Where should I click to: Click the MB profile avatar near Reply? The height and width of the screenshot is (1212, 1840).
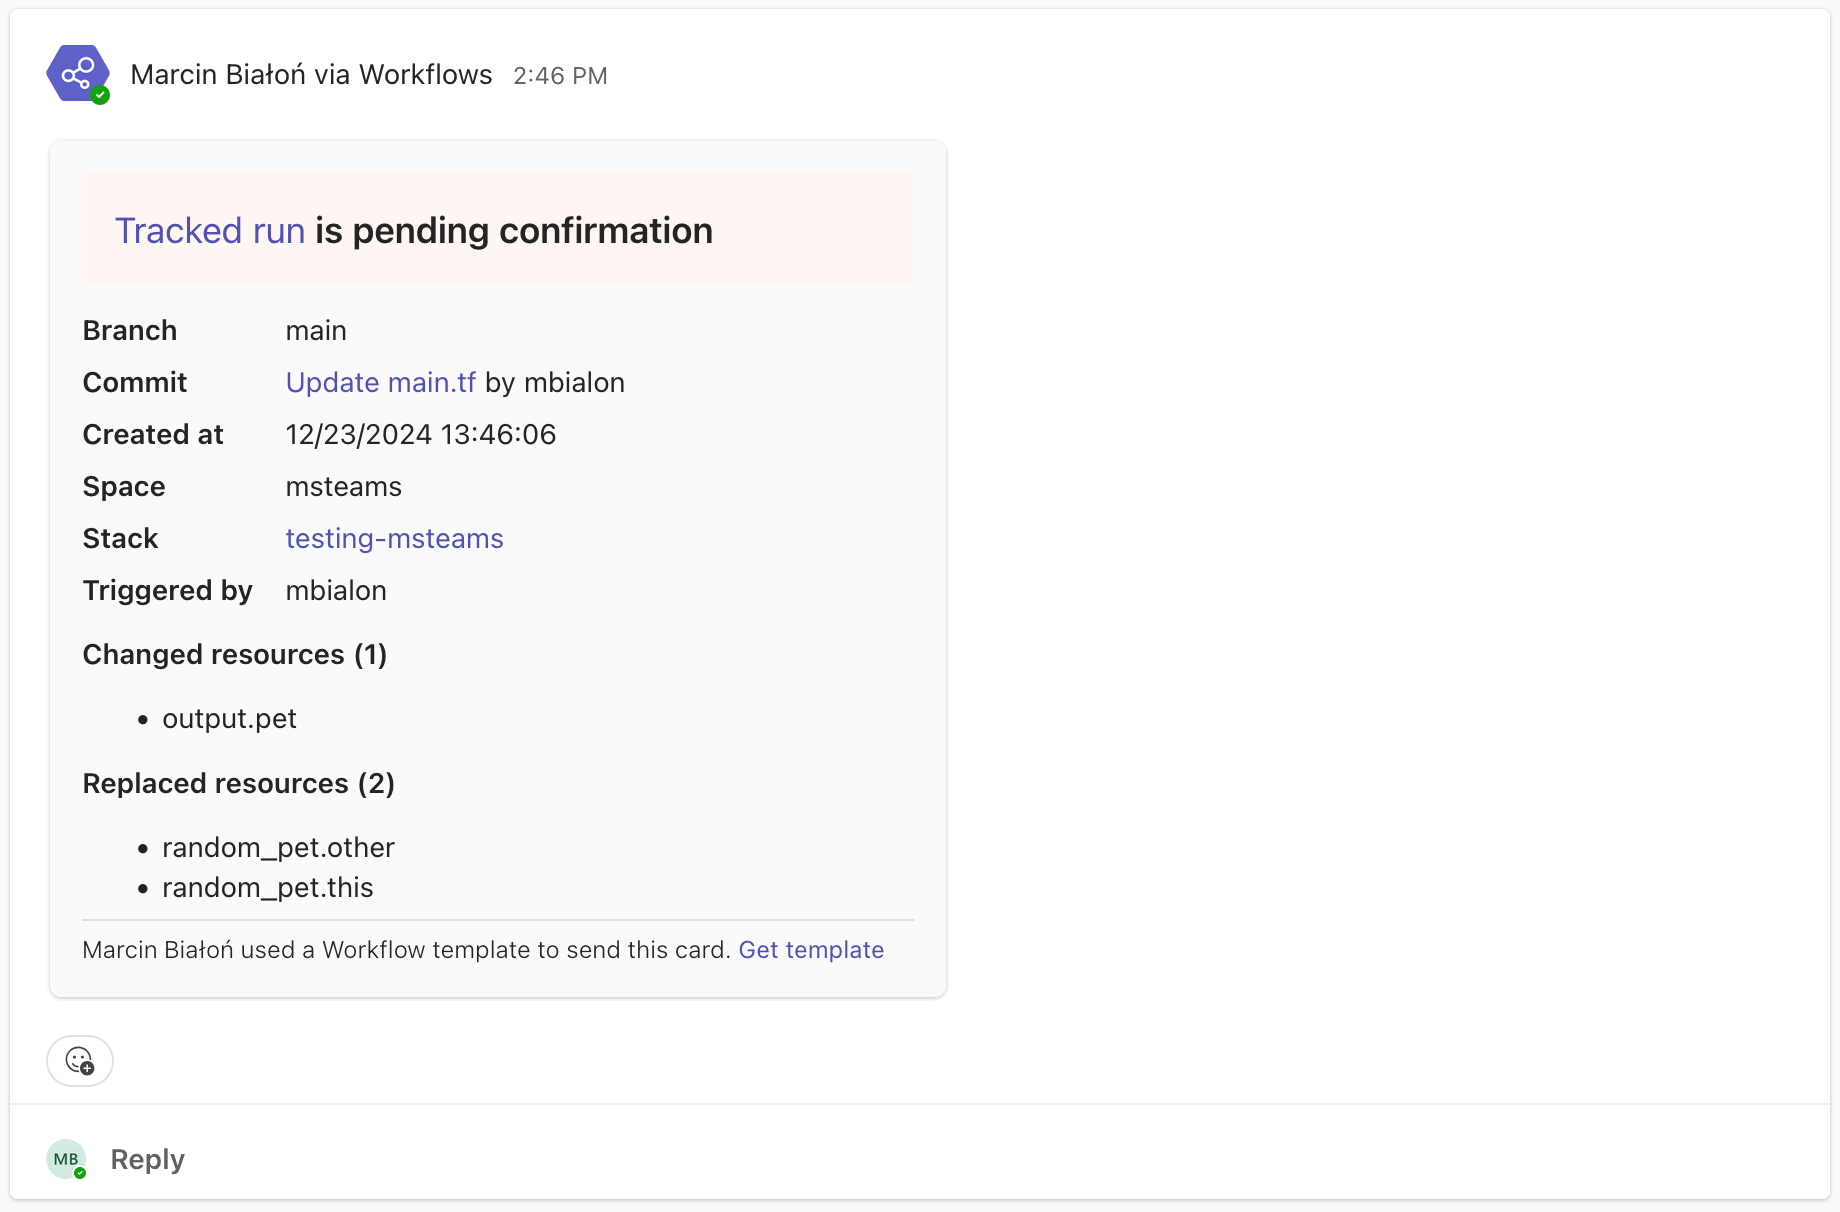click(x=65, y=1158)
